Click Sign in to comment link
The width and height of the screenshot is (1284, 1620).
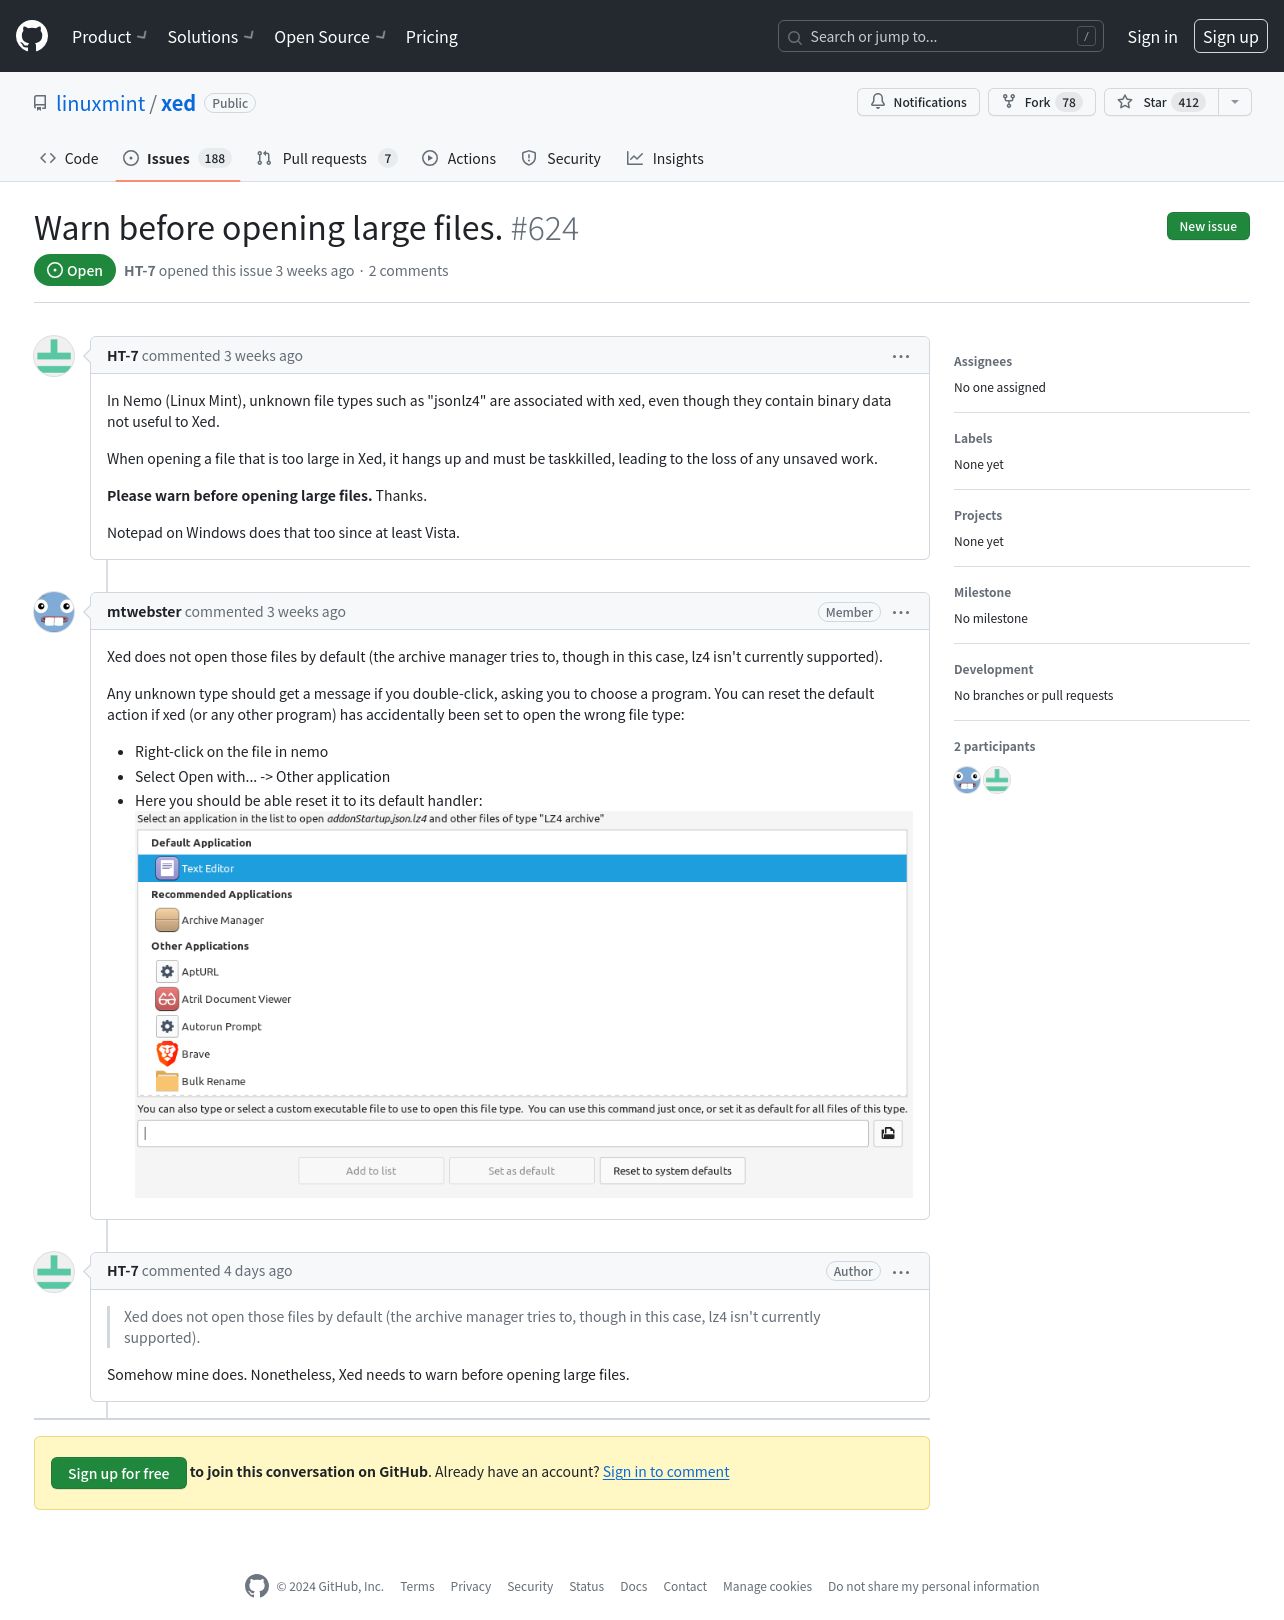pyautogui.click(x=666, y=1471)
